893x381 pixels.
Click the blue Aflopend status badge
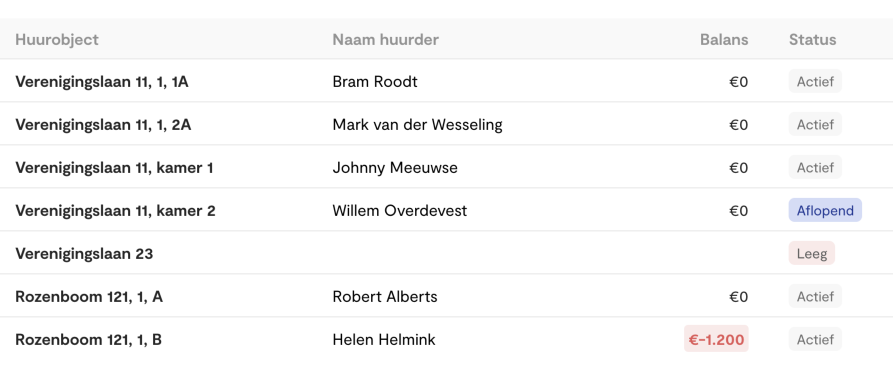[825, 211]
